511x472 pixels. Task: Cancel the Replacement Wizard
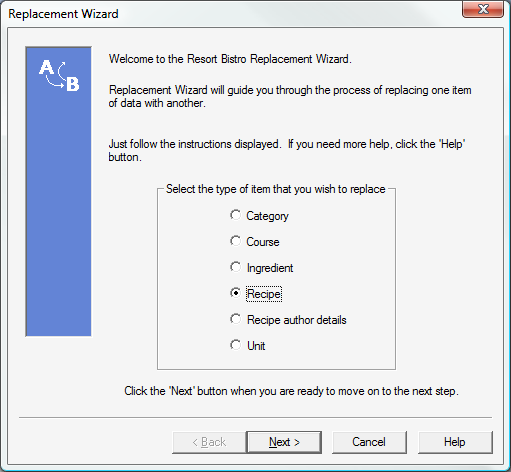point(369,442)
